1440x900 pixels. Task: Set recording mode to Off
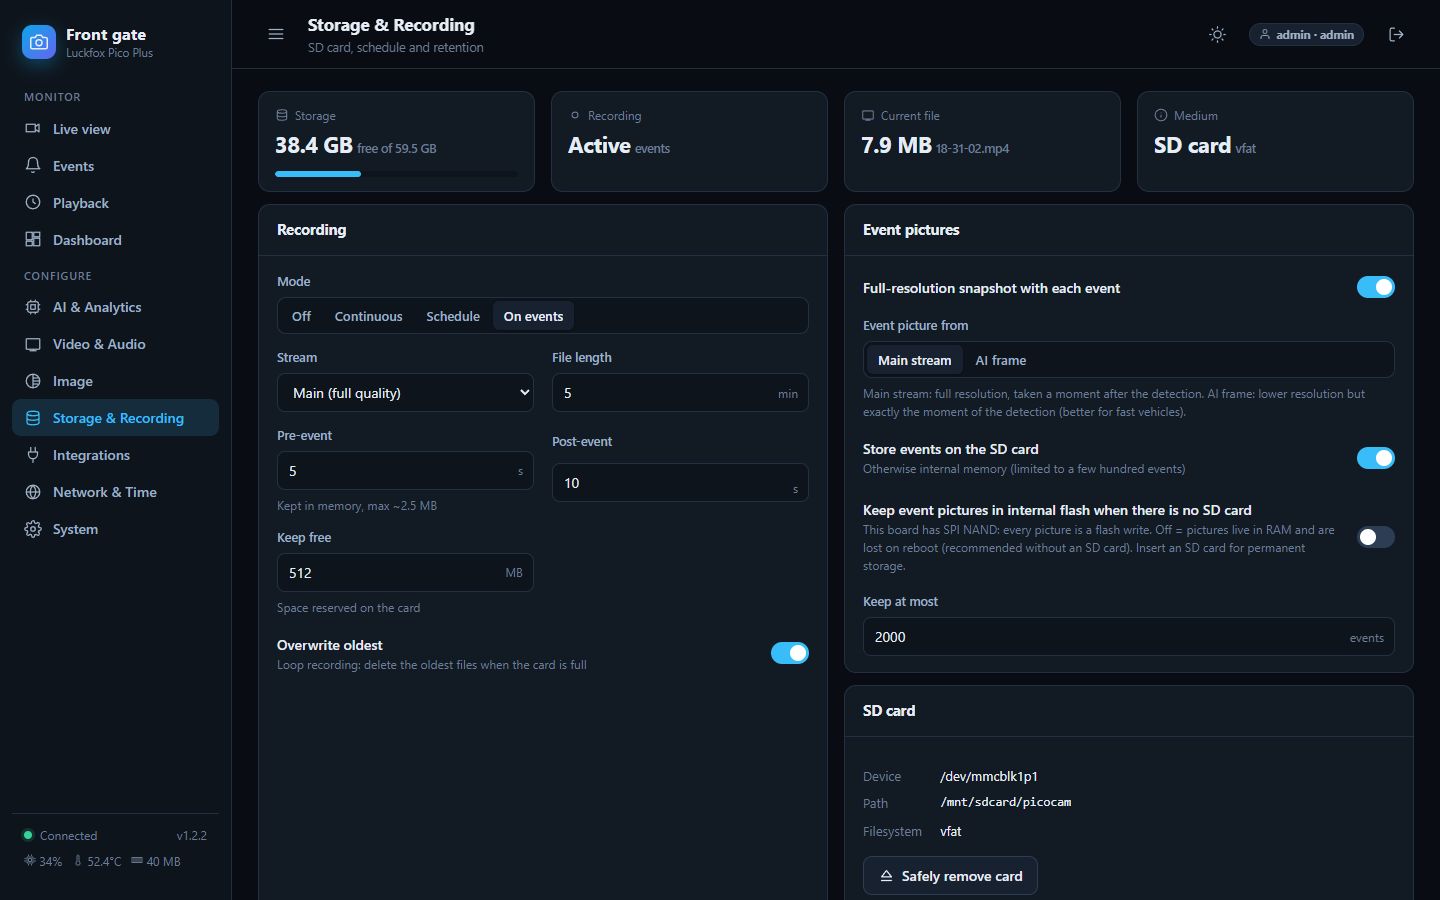tap(301, 316)
